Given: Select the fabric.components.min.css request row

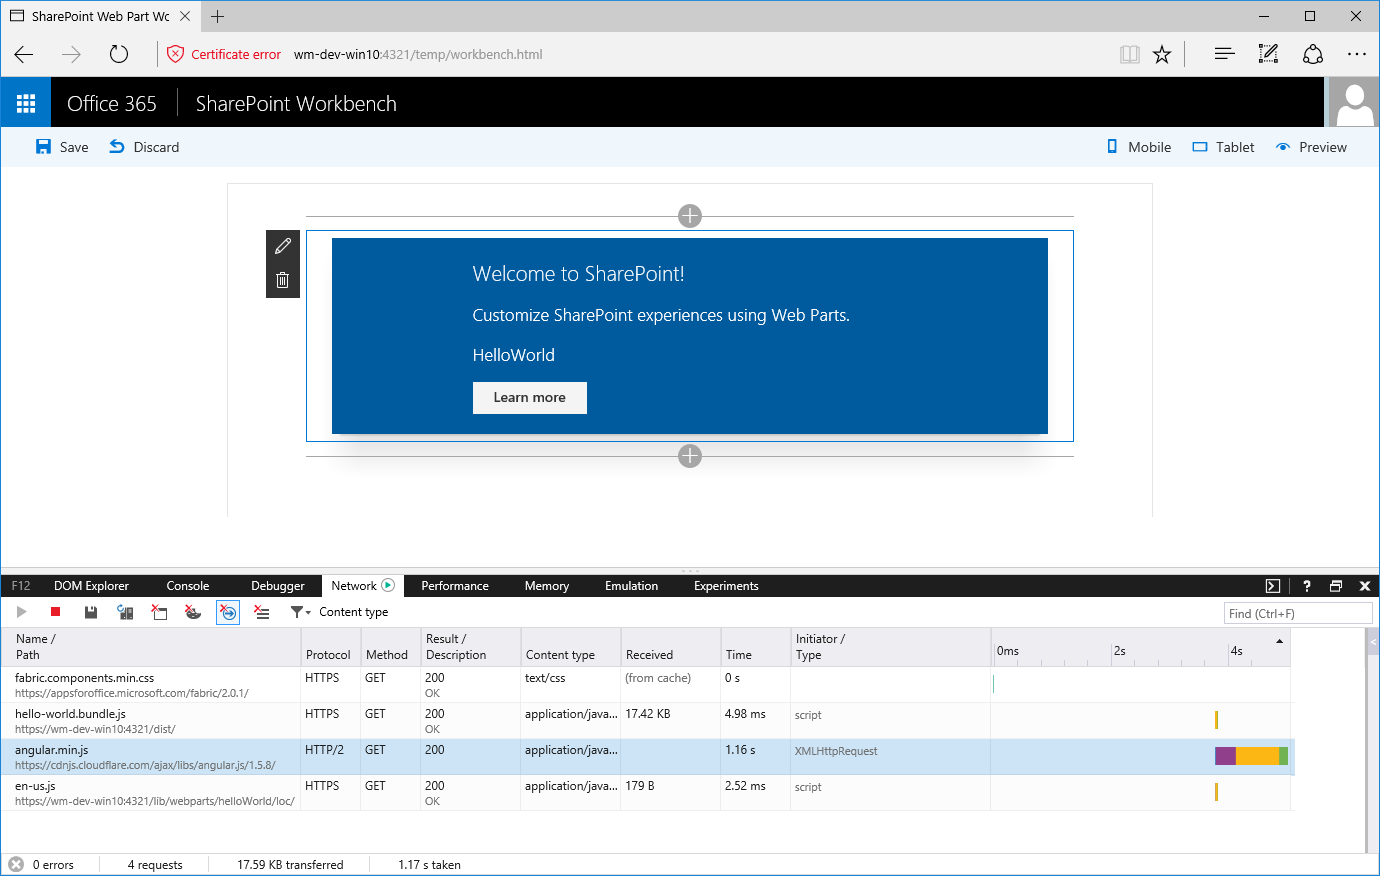Looking at the screenshot, I should (x=646, y=685).
